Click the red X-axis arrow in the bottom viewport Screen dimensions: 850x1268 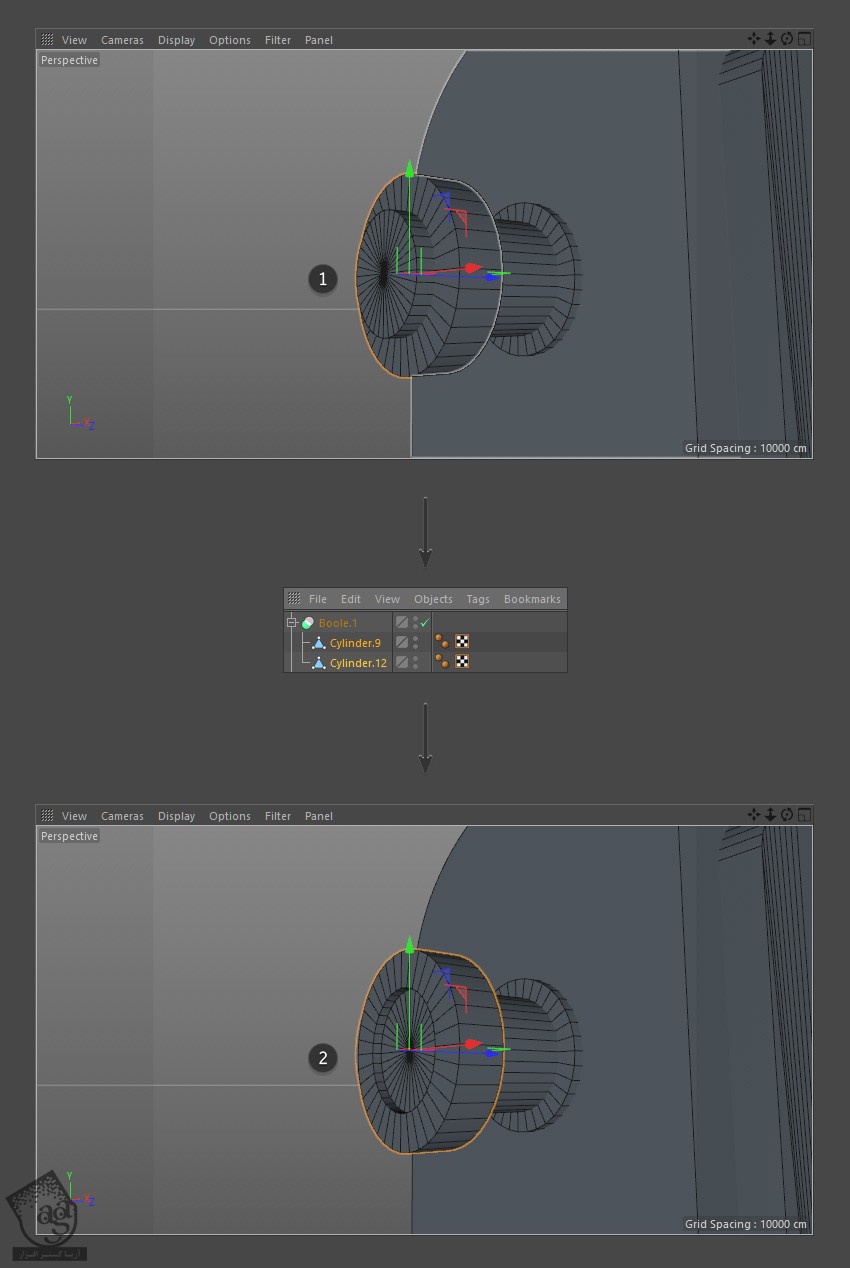473,1045
